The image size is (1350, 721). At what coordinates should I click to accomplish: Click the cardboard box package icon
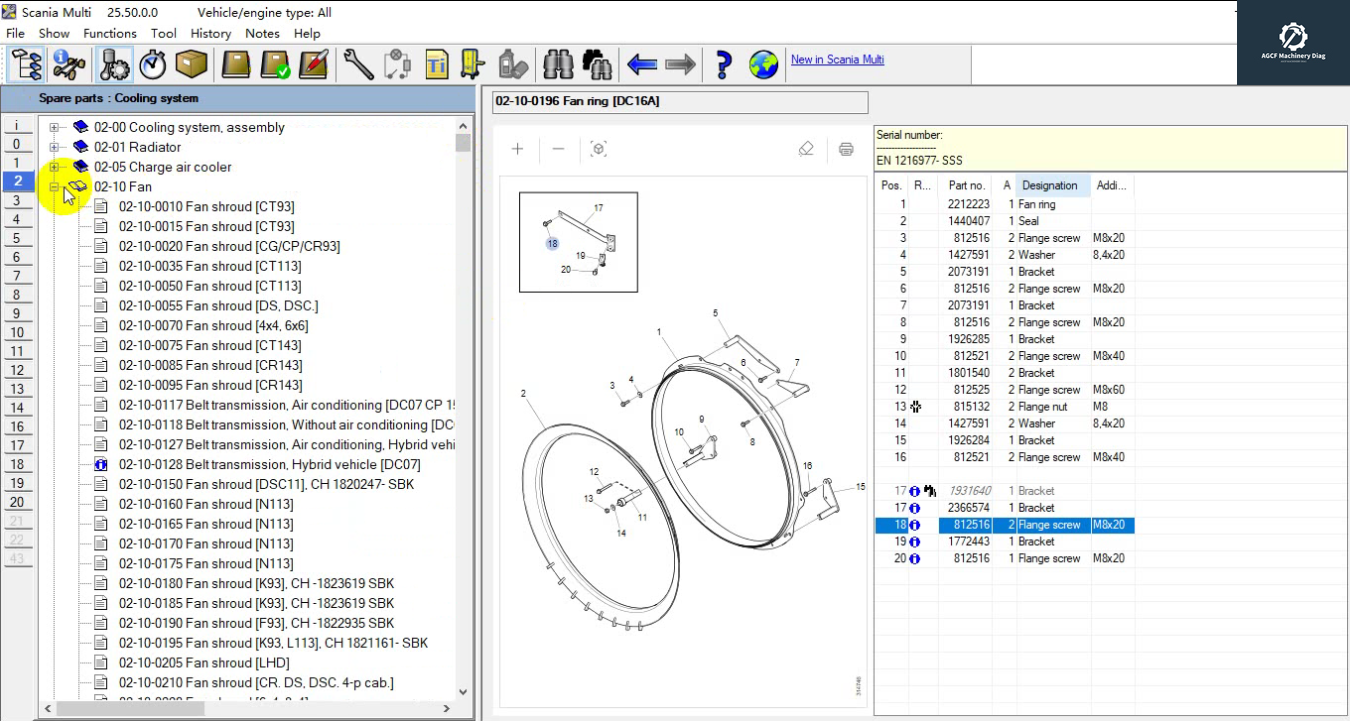191,65
